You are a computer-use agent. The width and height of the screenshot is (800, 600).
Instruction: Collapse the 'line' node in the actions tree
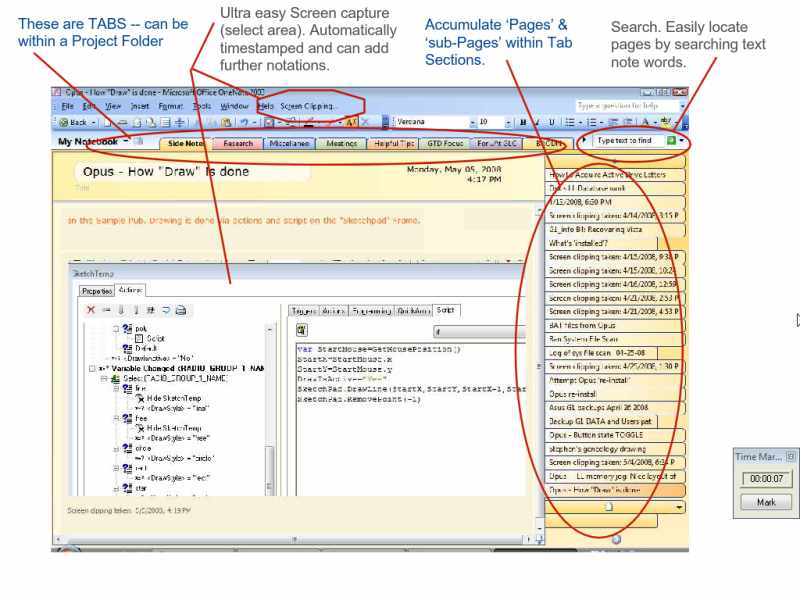pos(116,388)
